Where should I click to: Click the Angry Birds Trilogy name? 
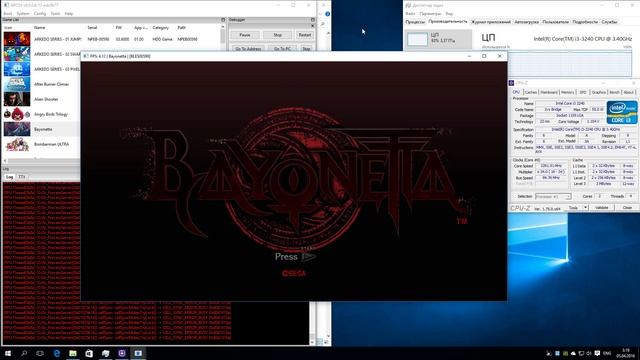pos(51,114)
